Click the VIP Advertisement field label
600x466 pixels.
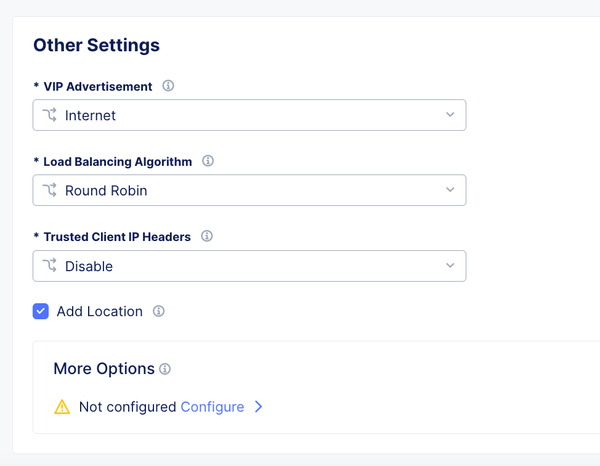pos(98,87)
